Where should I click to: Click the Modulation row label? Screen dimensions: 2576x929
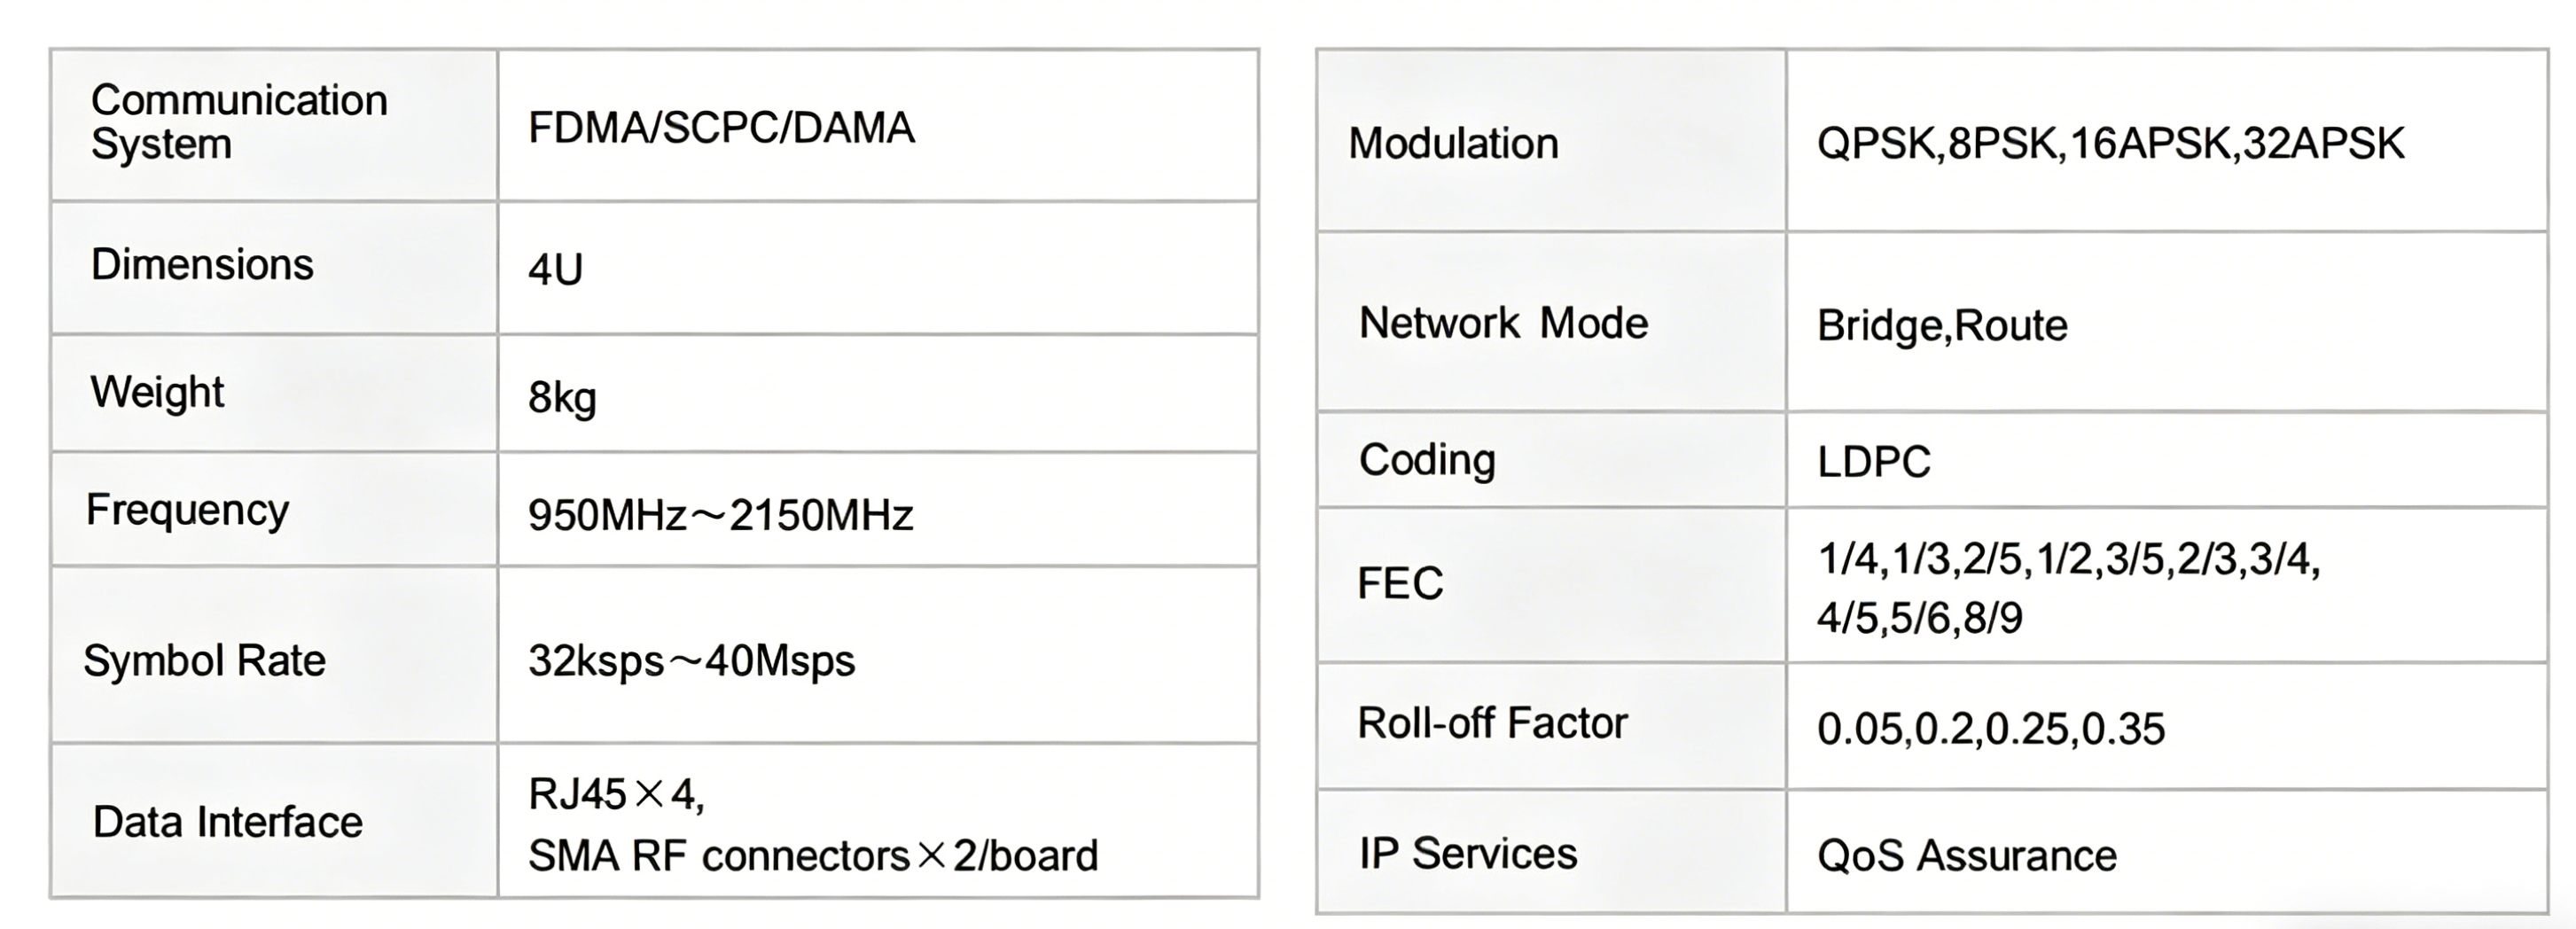pos(1453,144)
